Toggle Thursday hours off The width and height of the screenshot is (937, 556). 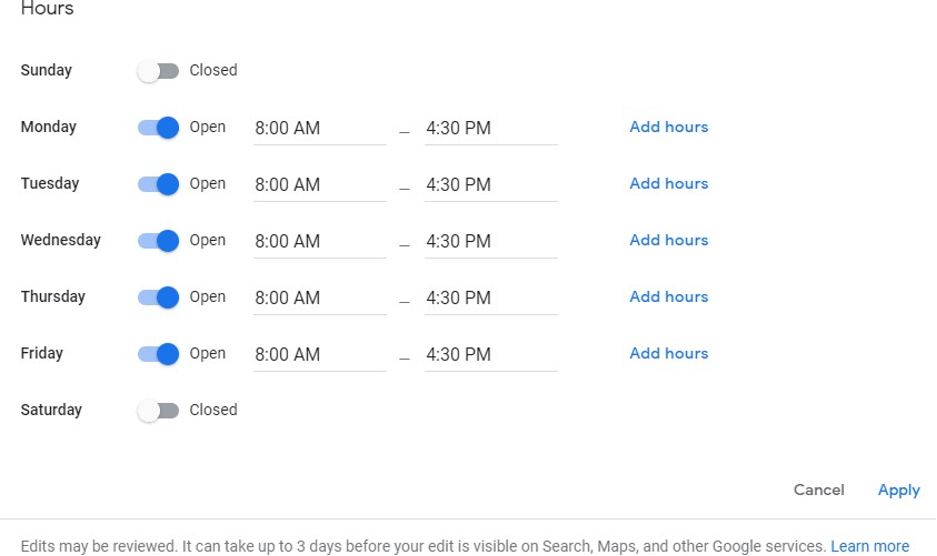(158, 297)
